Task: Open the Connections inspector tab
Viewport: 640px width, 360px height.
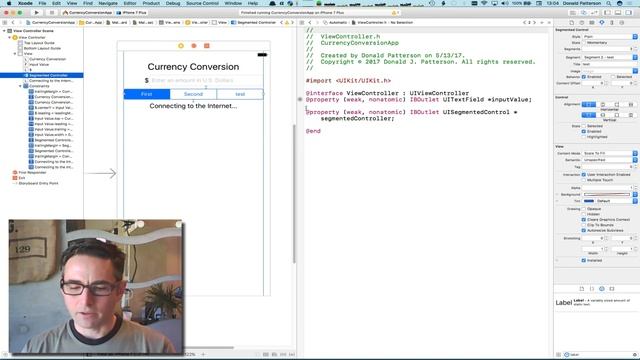Action: tap(622, 23)
